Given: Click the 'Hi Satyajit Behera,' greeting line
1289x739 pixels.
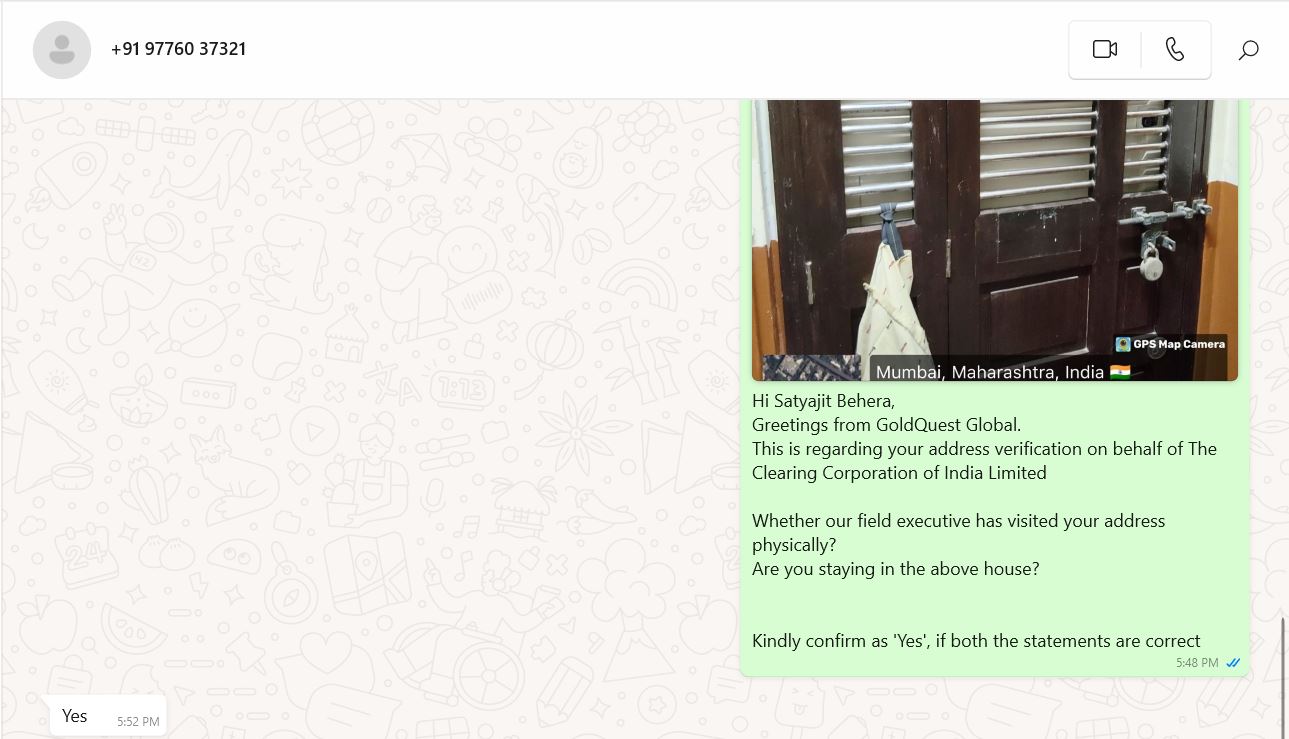Looking at the screenshot, I should [824, 401].
